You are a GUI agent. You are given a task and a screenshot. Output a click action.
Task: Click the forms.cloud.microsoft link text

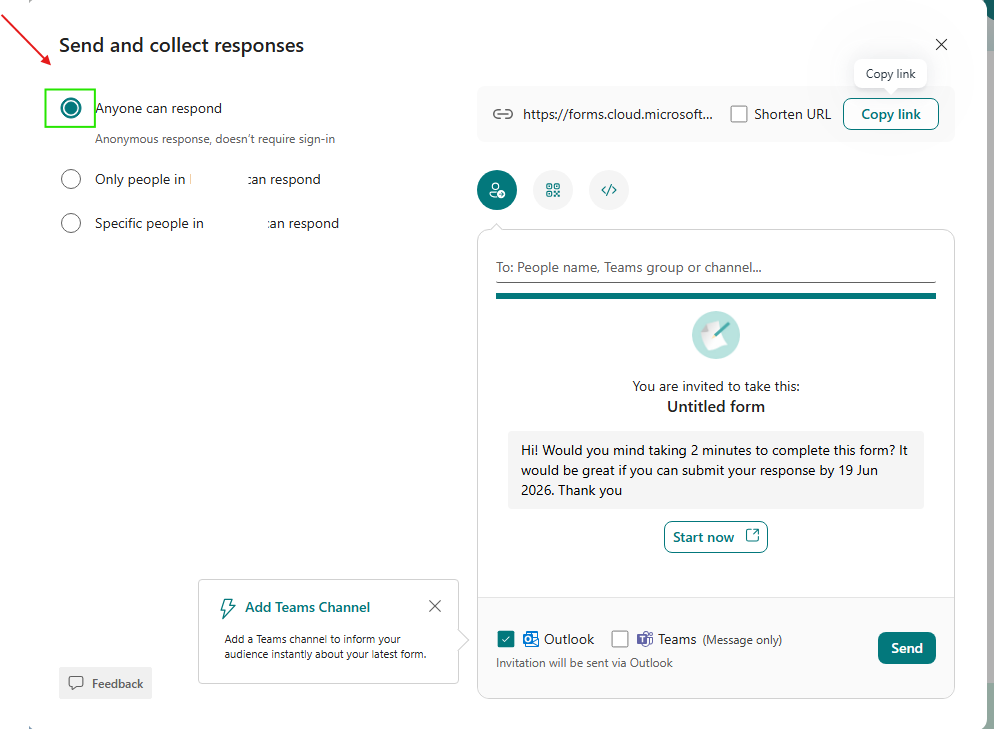click(617, 114)
